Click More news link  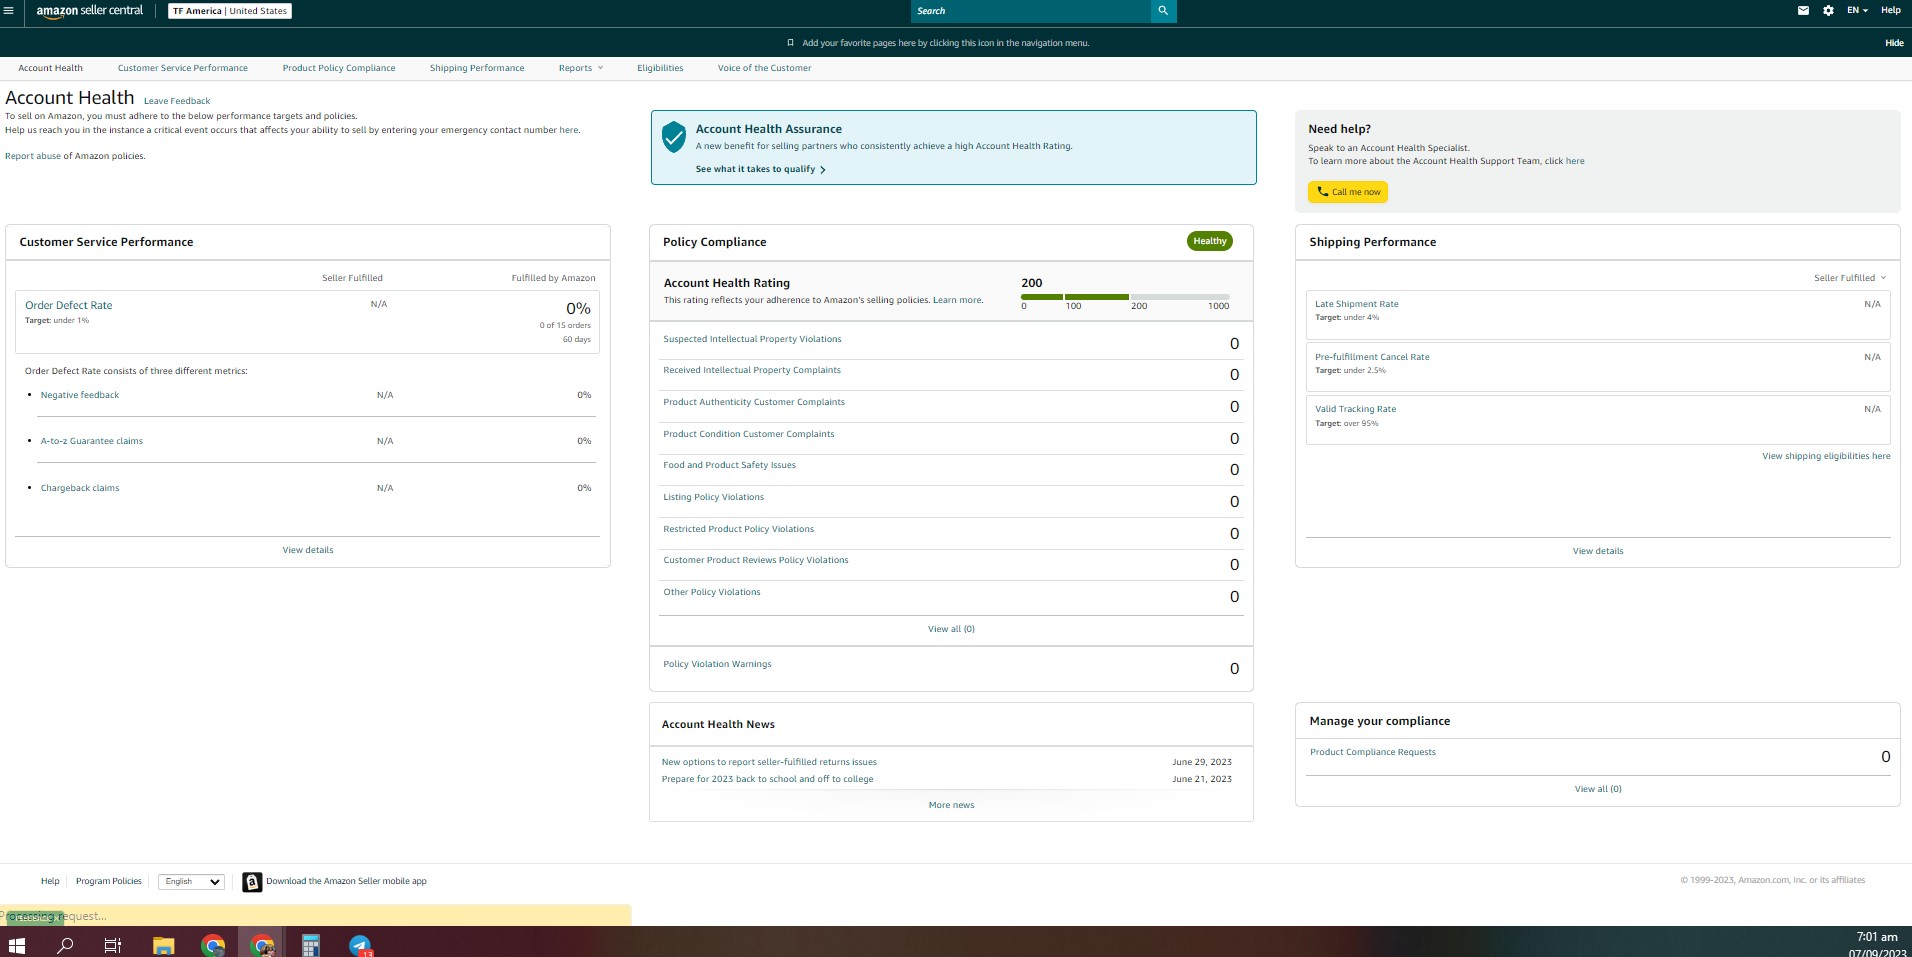point(951,805)
